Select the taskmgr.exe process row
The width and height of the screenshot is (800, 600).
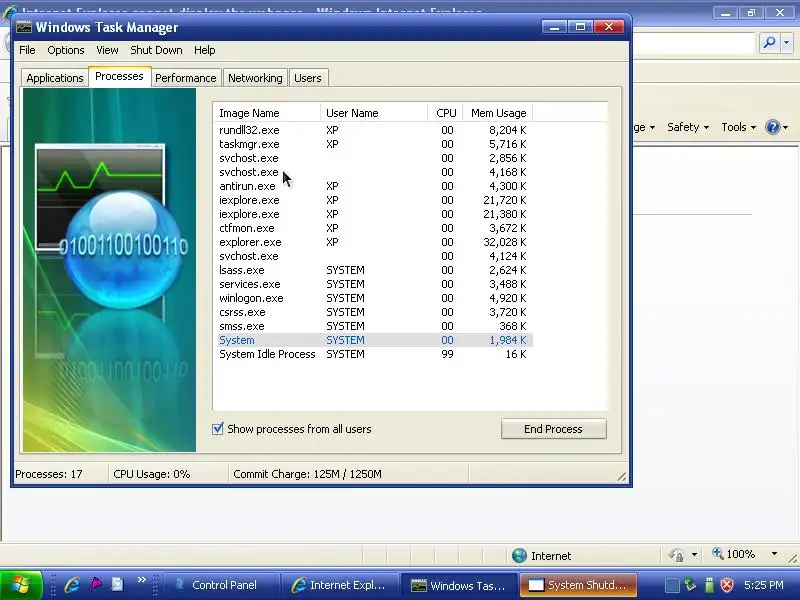point(375,144)
